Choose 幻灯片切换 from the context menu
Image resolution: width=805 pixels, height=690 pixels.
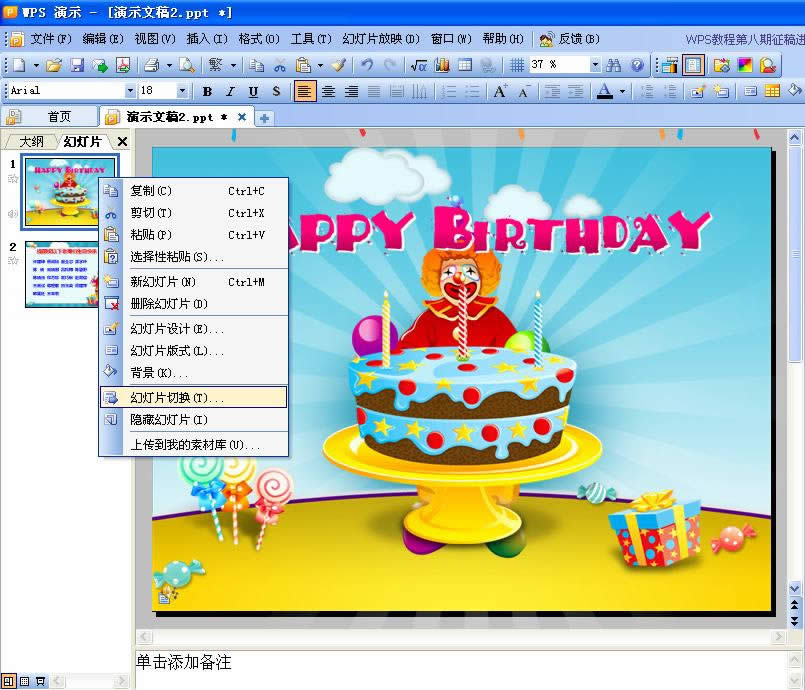177,397
